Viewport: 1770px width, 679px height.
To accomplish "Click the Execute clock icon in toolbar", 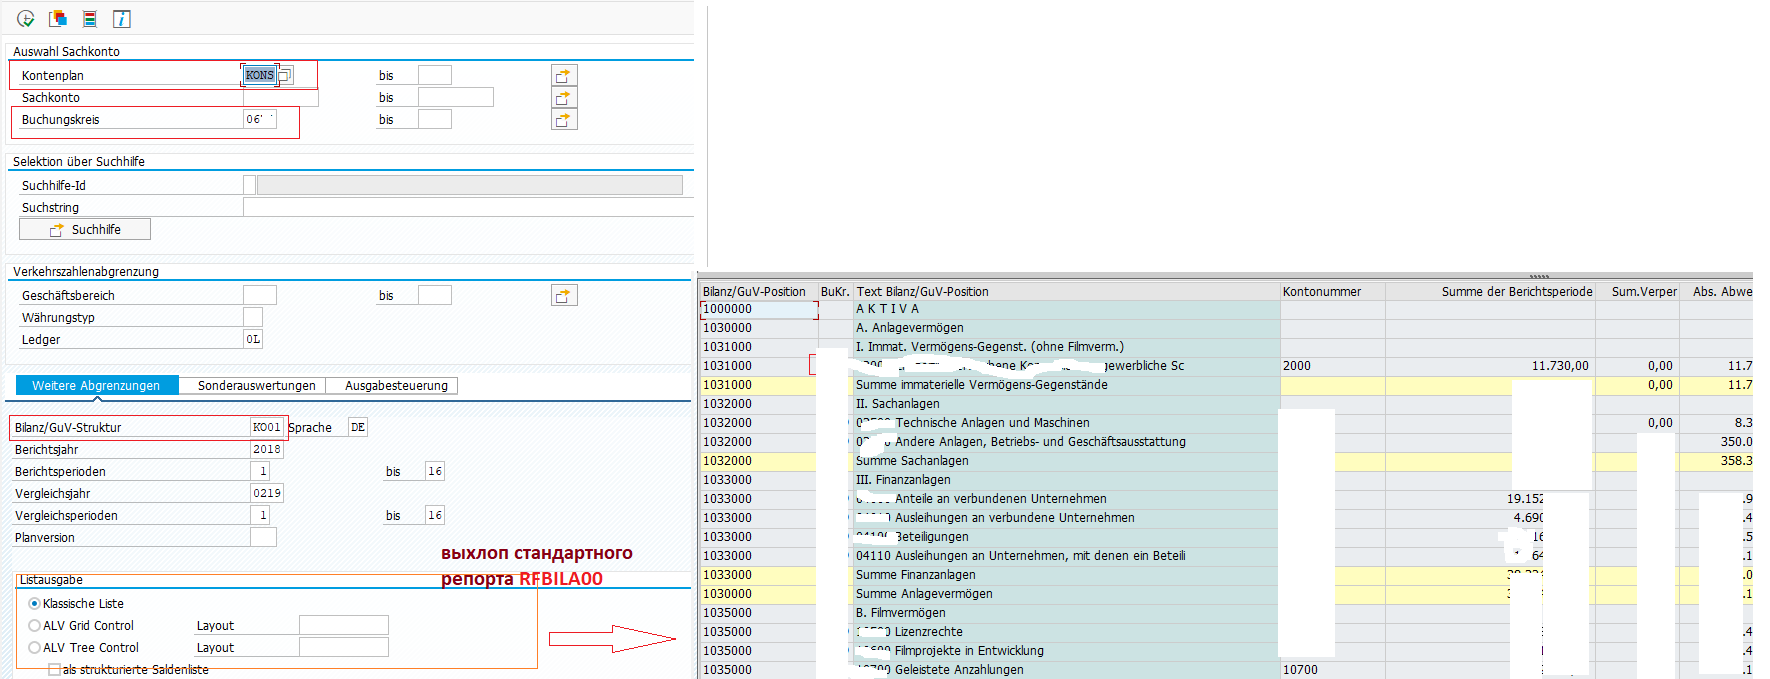I will (x=26, y=19).
